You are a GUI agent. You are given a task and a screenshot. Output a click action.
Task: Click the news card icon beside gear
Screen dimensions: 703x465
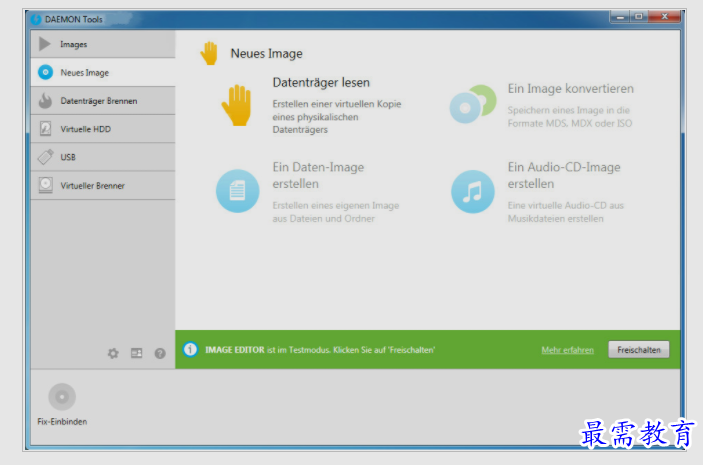(137, 353)
